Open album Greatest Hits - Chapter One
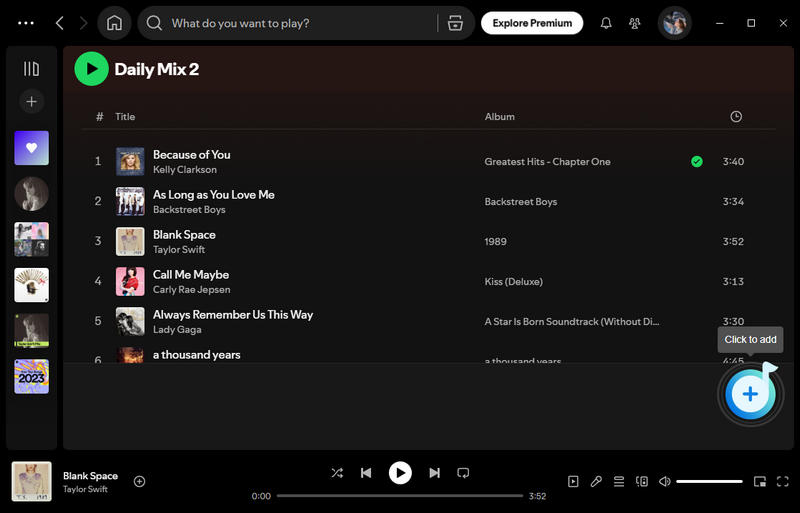The height and width of the screenshot is (513, 800). (x=547, y=162)
